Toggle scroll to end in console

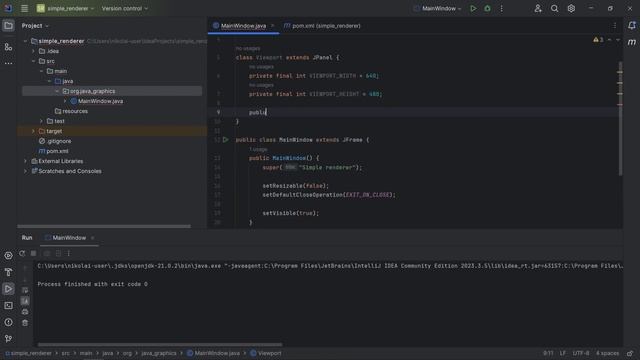coord(25,301)
